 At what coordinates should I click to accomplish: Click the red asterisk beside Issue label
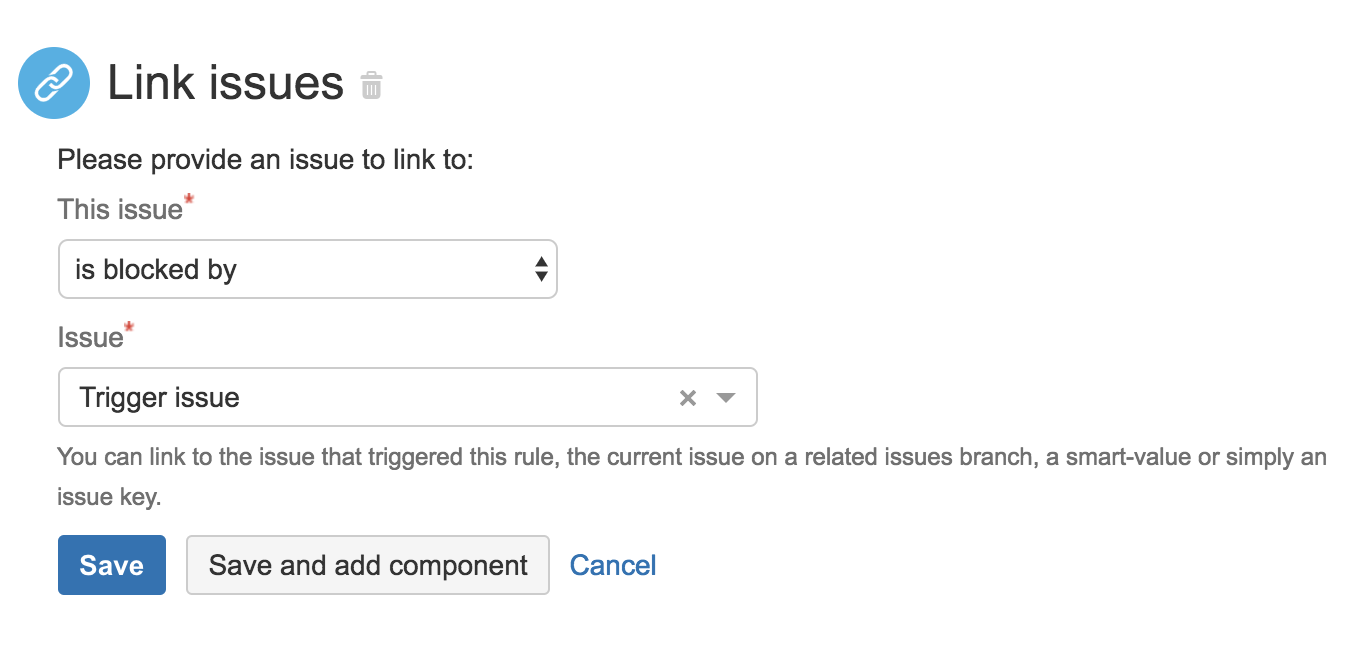click(129, 330)
